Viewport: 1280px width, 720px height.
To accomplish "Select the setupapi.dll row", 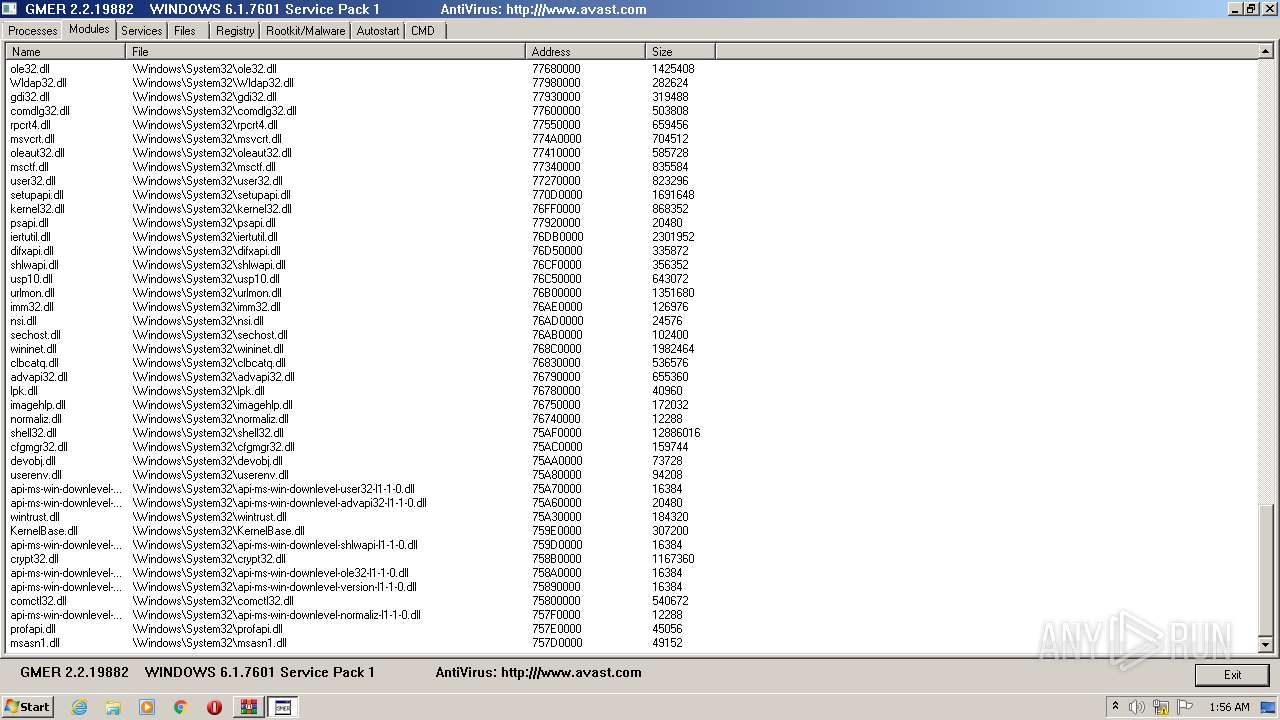I will point(630,195).
